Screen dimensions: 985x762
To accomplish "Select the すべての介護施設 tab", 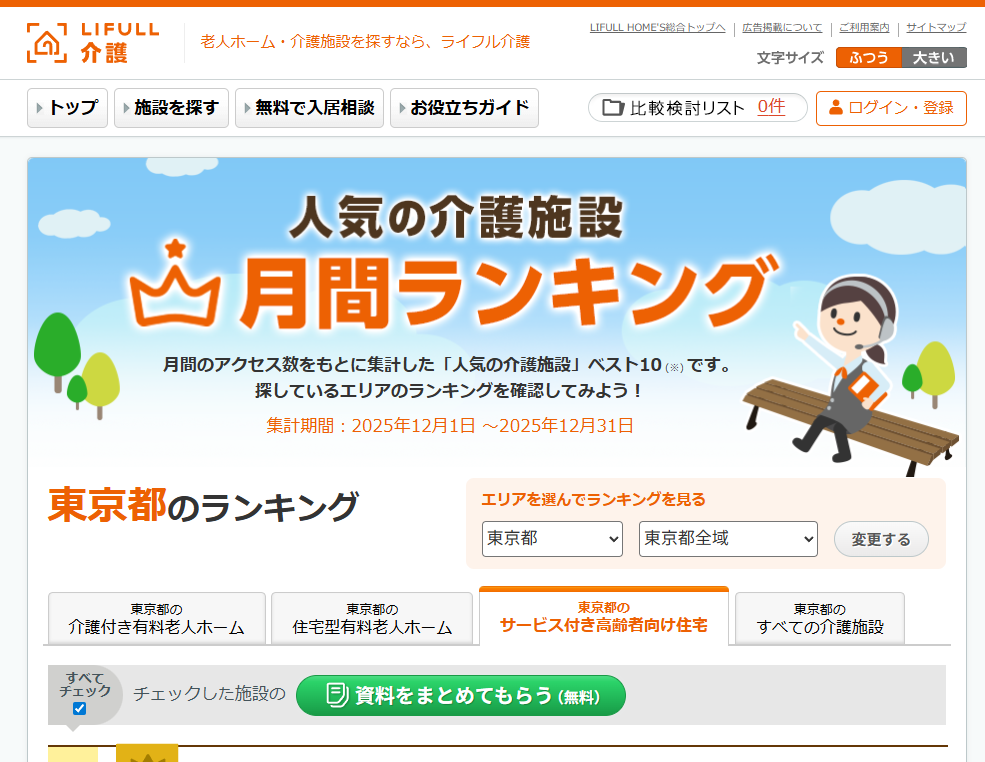I will coord(820,620).
